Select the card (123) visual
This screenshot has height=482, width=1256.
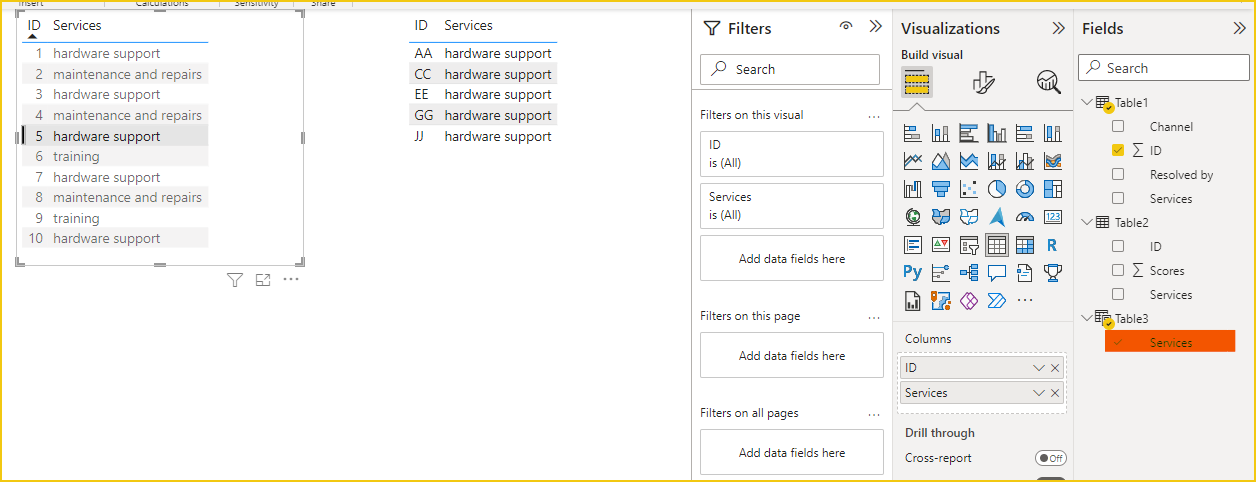coord(1052,217)
